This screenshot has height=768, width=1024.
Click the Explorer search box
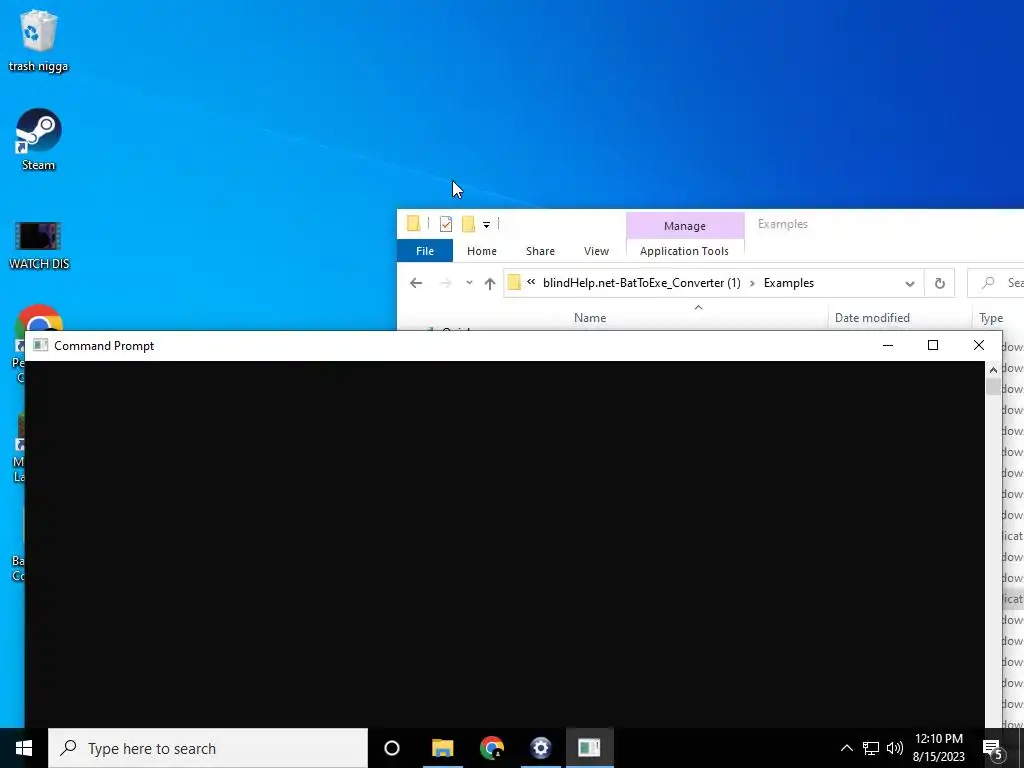[995, 283]
